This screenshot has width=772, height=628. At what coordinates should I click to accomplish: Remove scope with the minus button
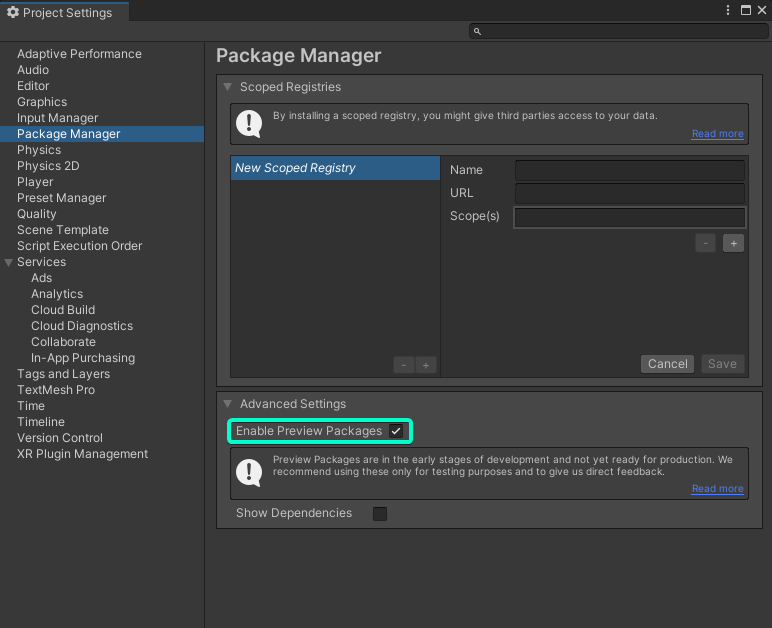tap(705, 243)
